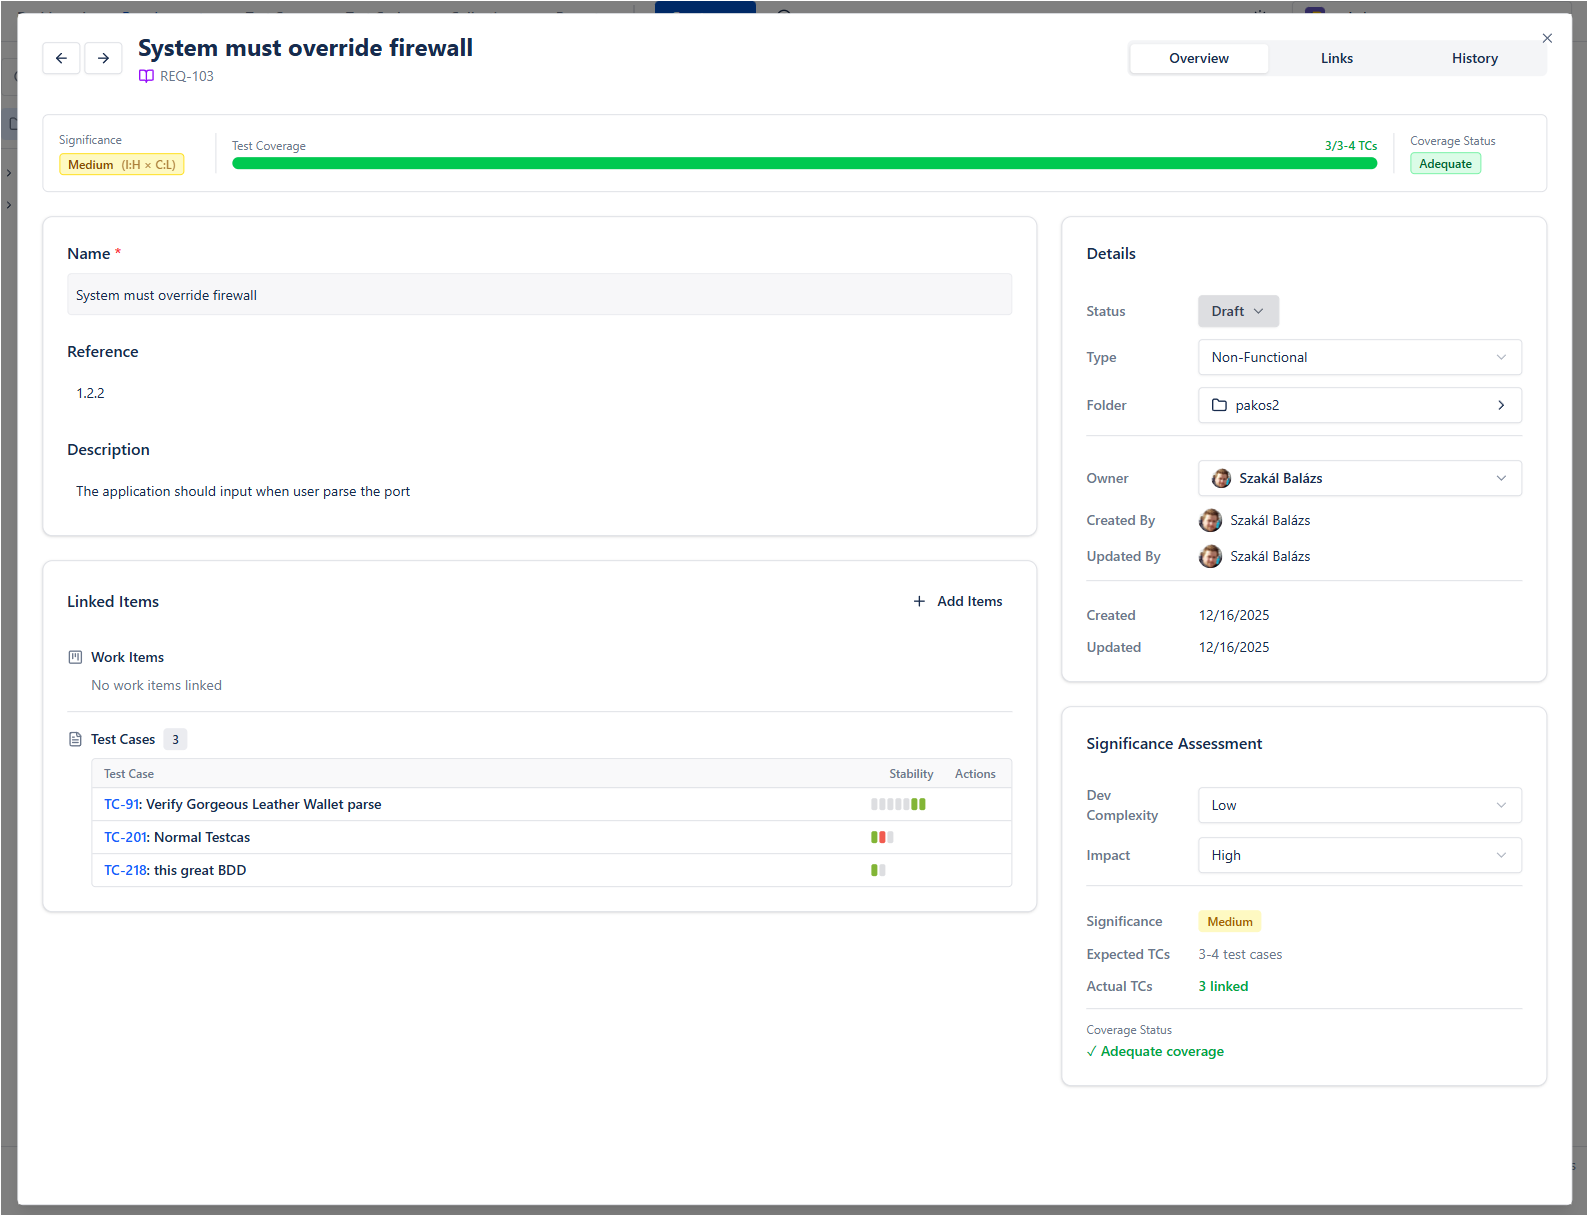This screenshot has height=1215, width=1587.
Task: Click the Name input field
Action: coord(539,295)
